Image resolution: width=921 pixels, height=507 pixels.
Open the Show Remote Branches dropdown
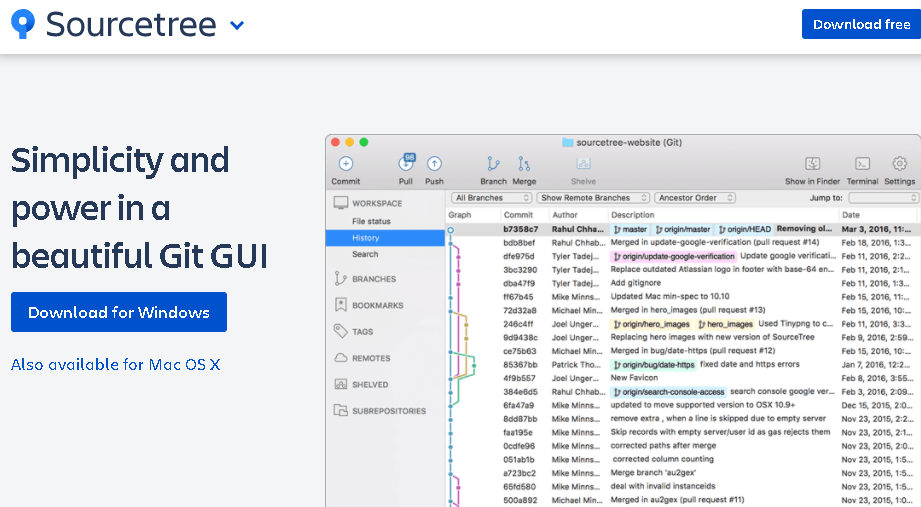[593, 198]
